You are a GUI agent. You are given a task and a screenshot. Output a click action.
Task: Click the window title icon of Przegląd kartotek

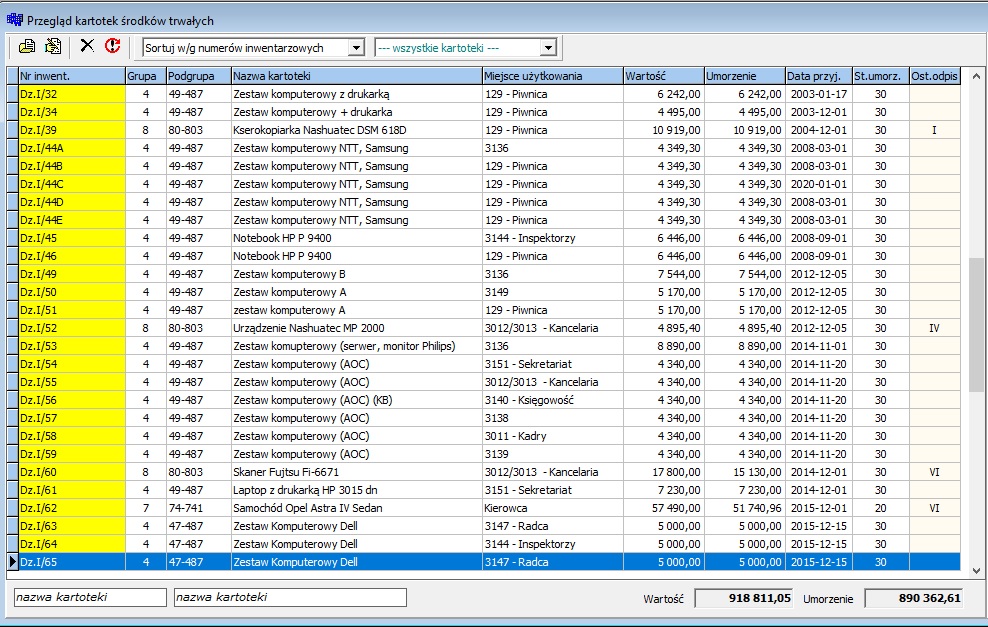14,20
